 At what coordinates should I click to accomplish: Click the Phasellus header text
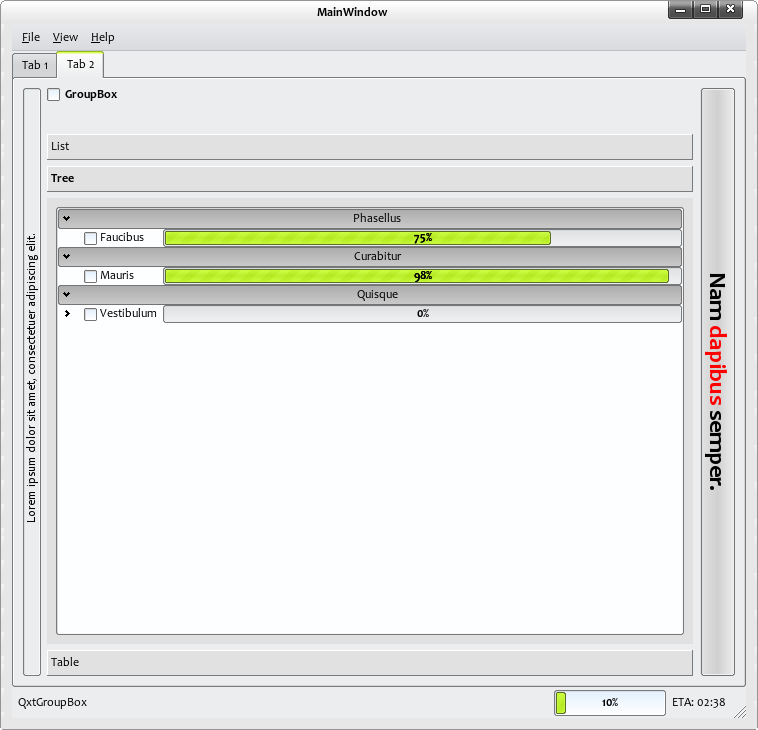pos(377,218)
